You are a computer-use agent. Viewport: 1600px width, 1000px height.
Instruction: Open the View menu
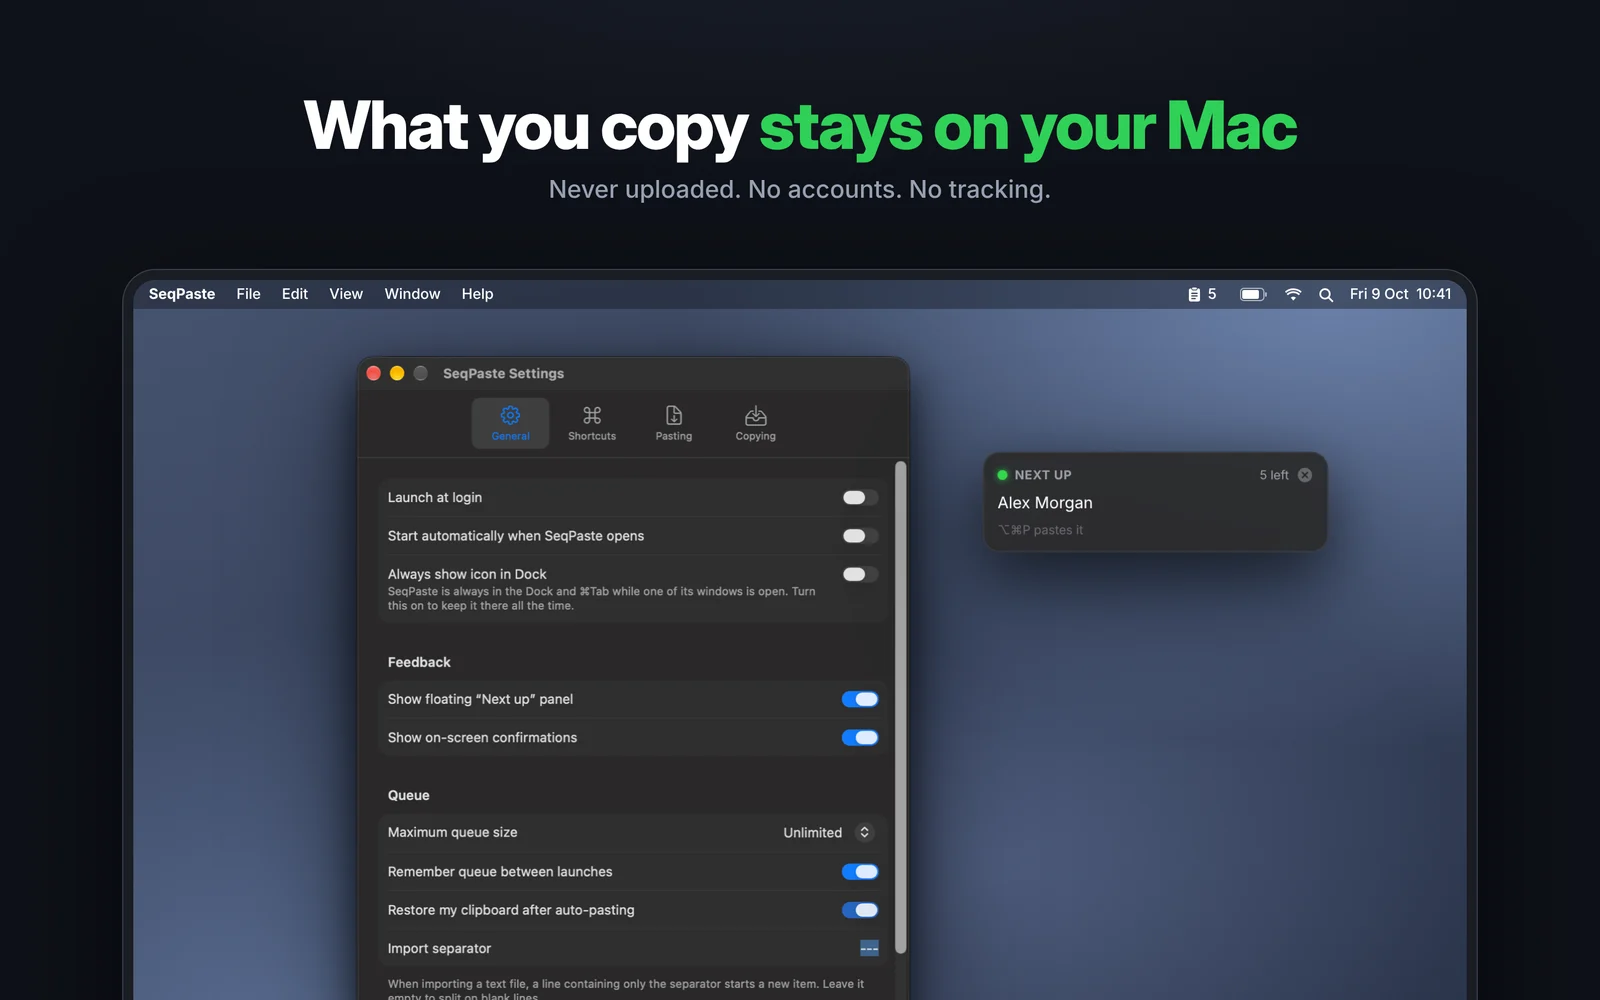coord(346,294)
